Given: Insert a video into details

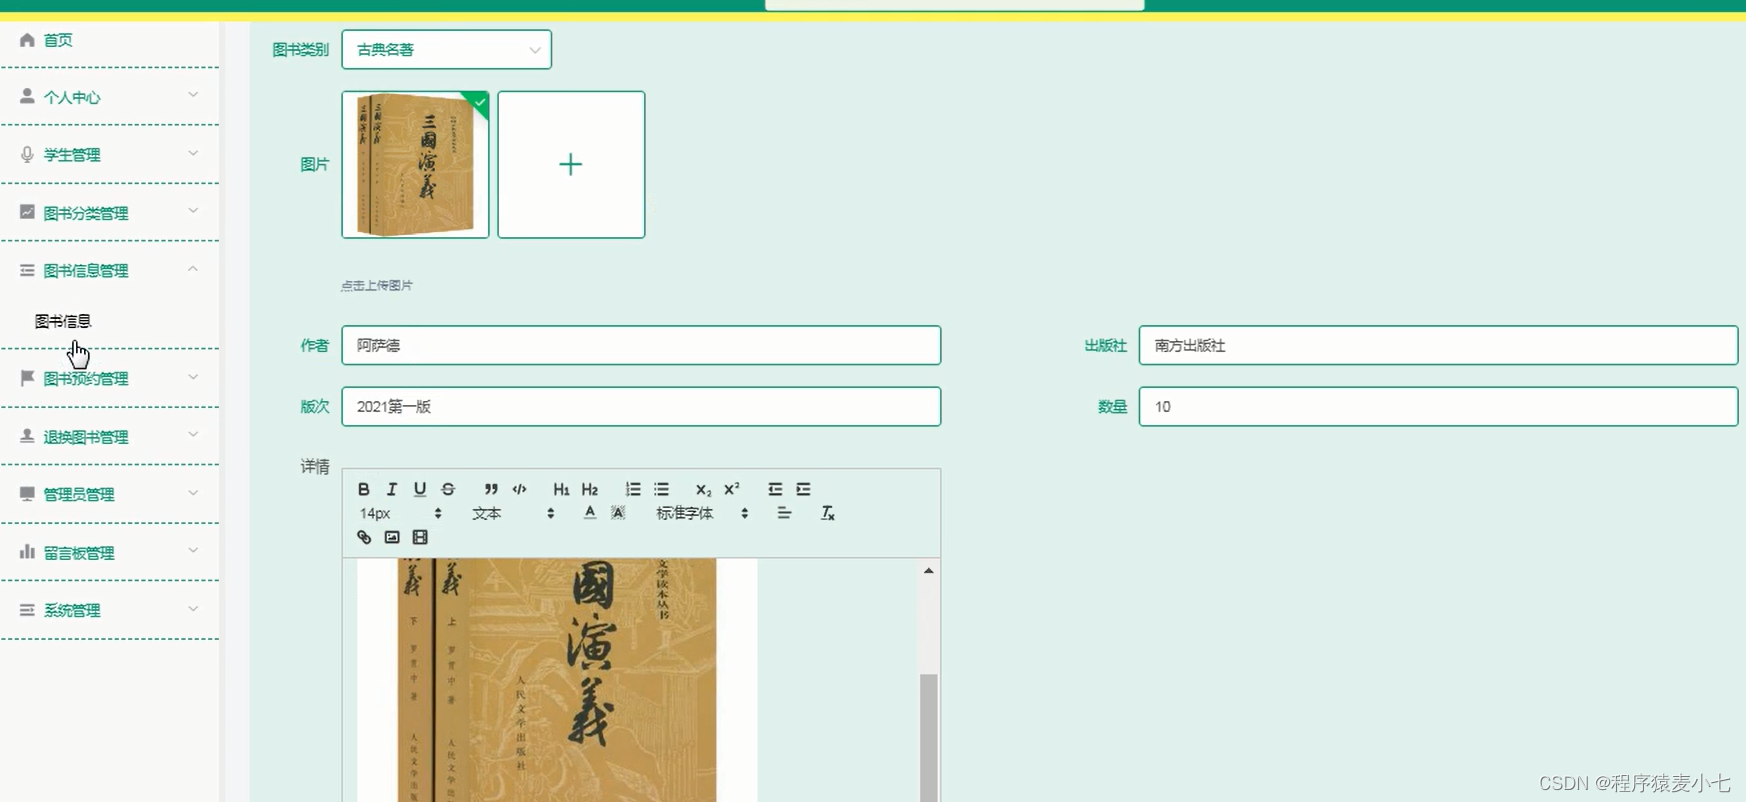Looking at the screenshot, I should pos(420,537).
